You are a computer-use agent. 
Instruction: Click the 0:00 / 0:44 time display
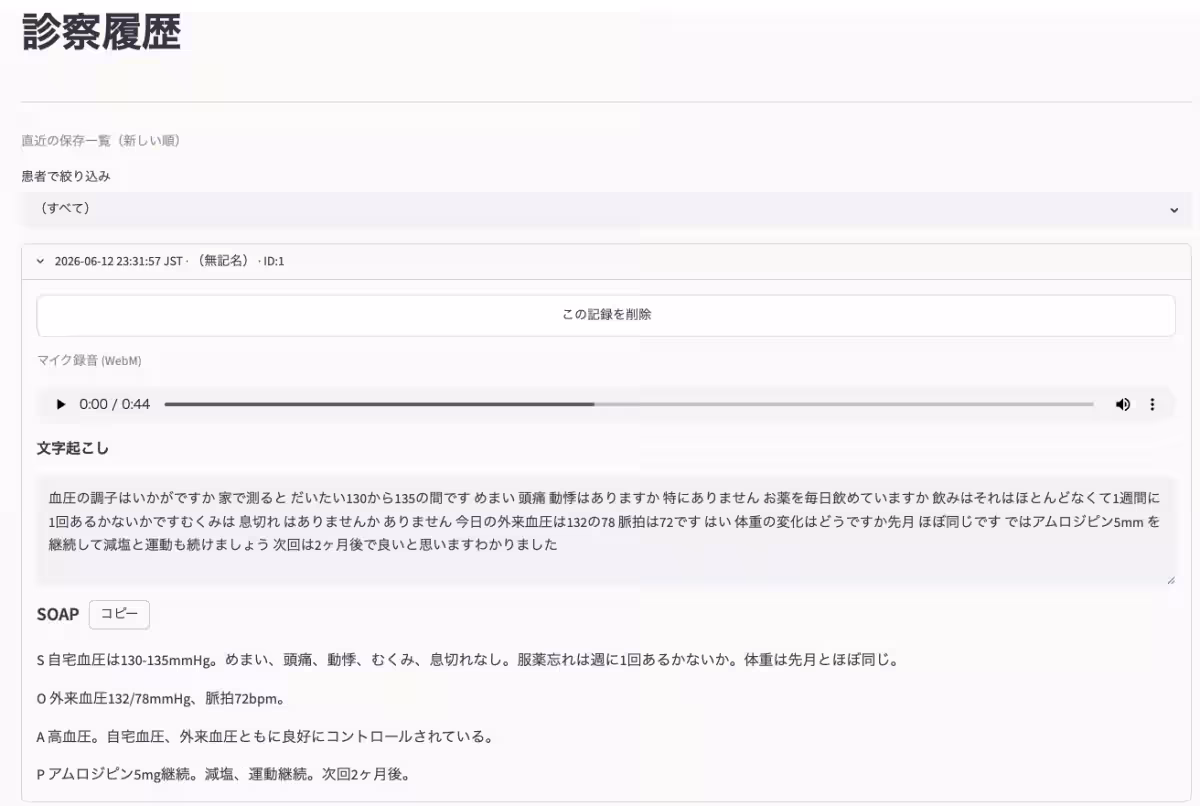(115, 404)
